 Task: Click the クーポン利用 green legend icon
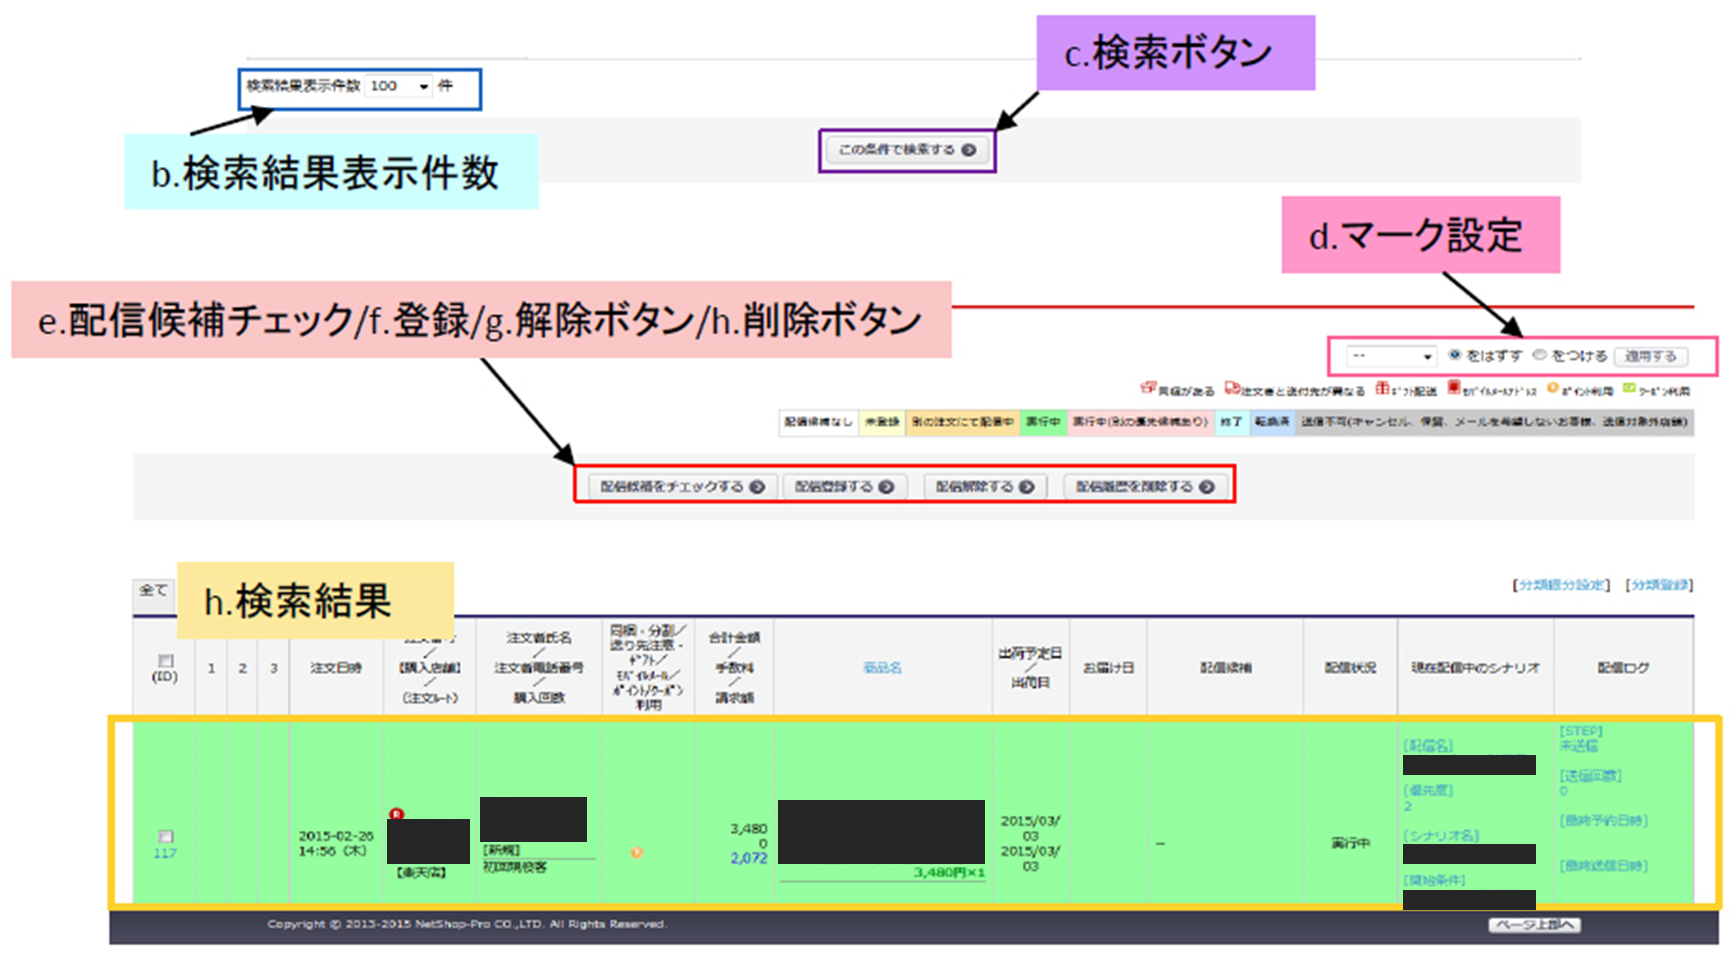(x=1629, y=389)
